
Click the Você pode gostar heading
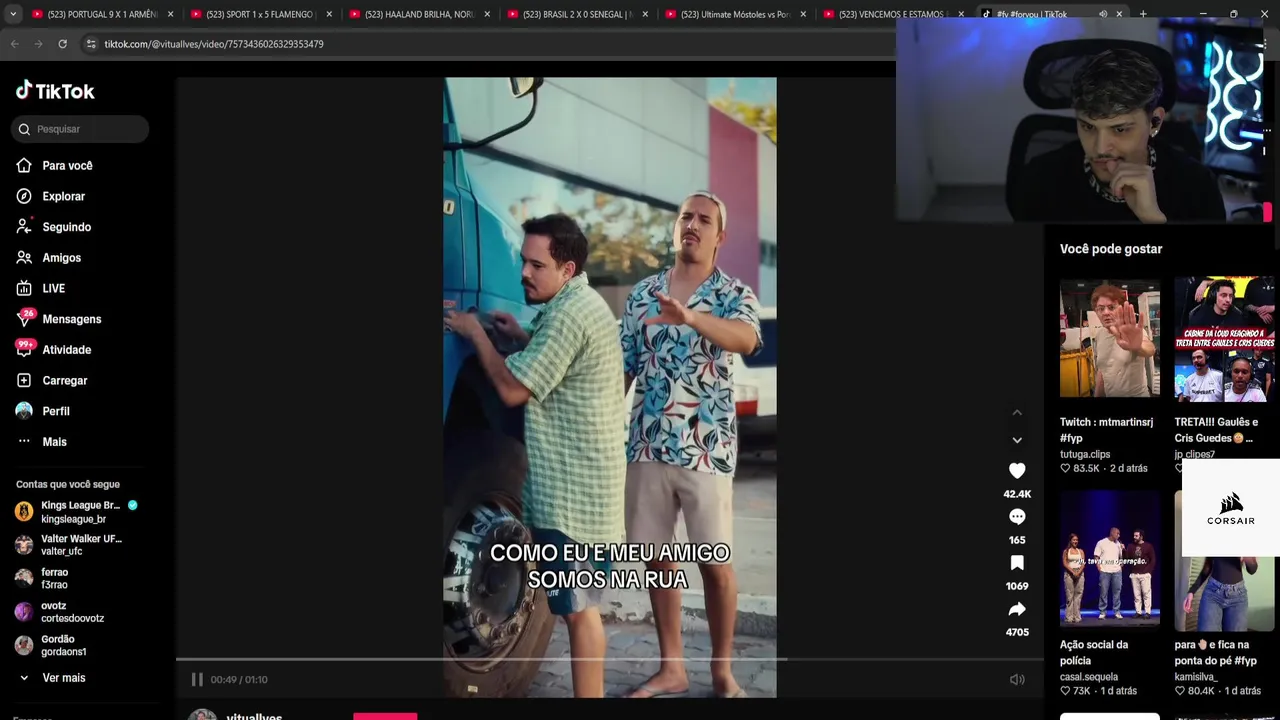point(1111,249)
